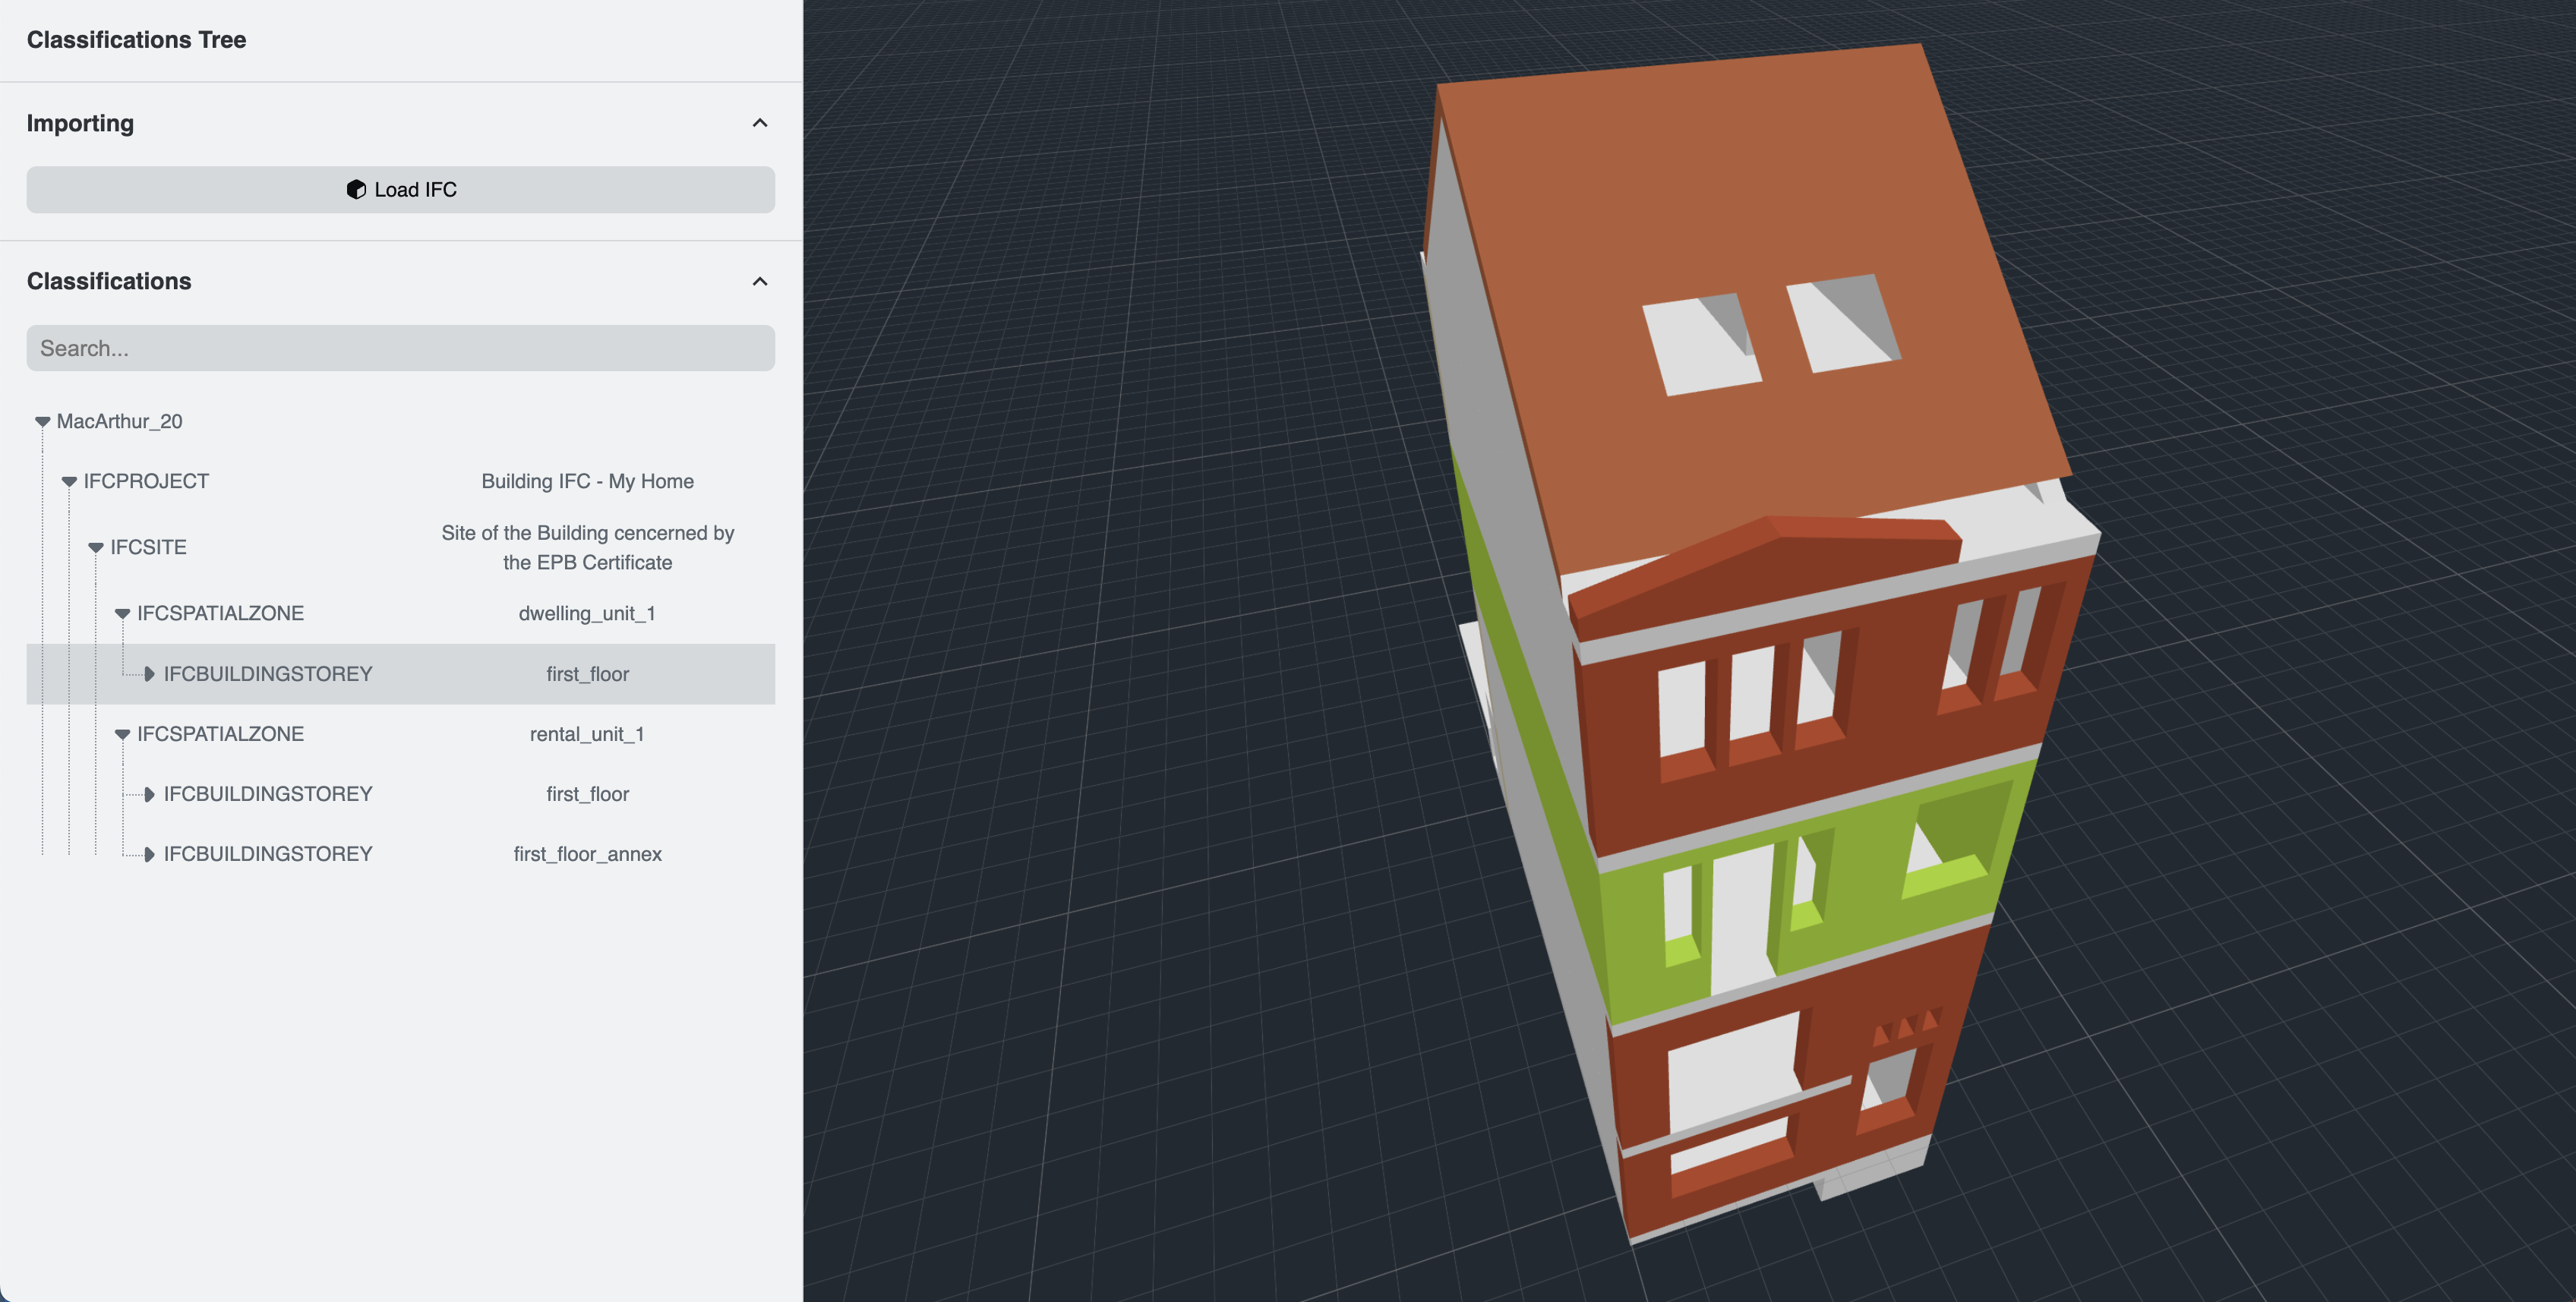The width and height of the screenshot is (2576, 1302).
Task: Collapse the MacArthur_20 tree node
Action: pyautogui.click(x=43, y=422)
